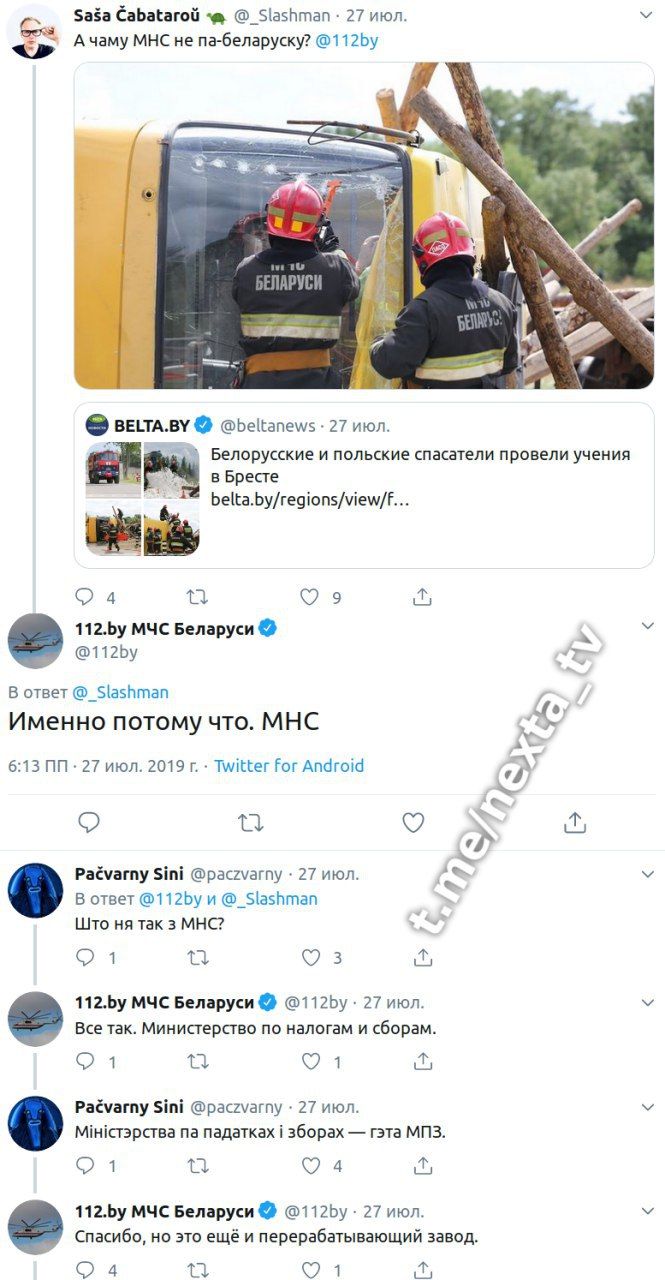Retweet the top tweet by _Slashman
665x1280 pixels.
(x=198, y=597)
